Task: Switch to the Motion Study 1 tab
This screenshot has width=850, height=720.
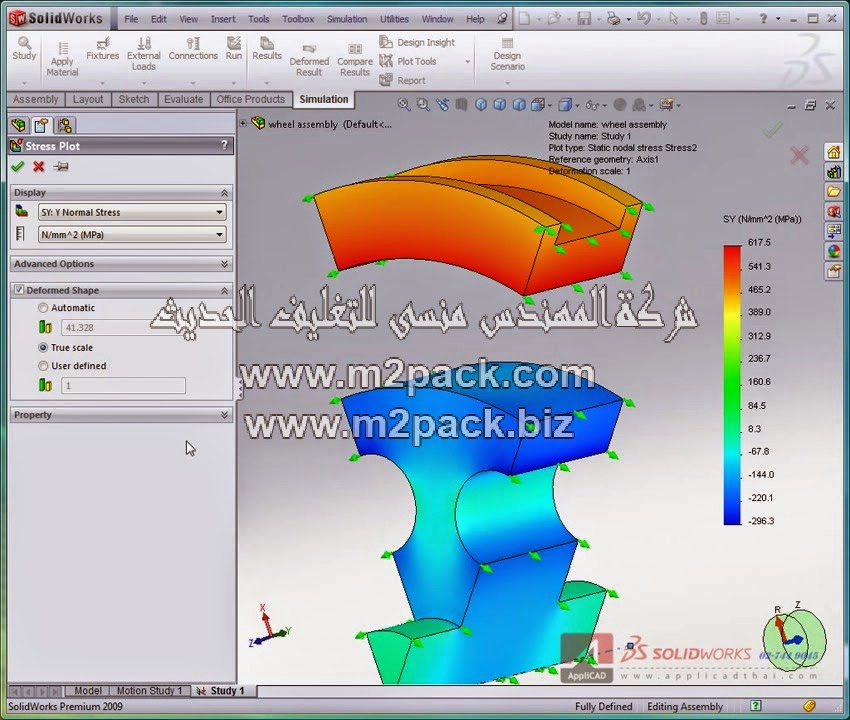Action: coord(149,691)
